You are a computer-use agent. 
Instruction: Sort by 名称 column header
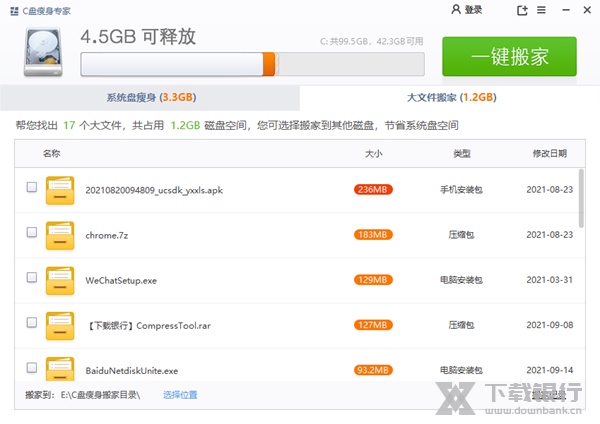coord(51,154)
